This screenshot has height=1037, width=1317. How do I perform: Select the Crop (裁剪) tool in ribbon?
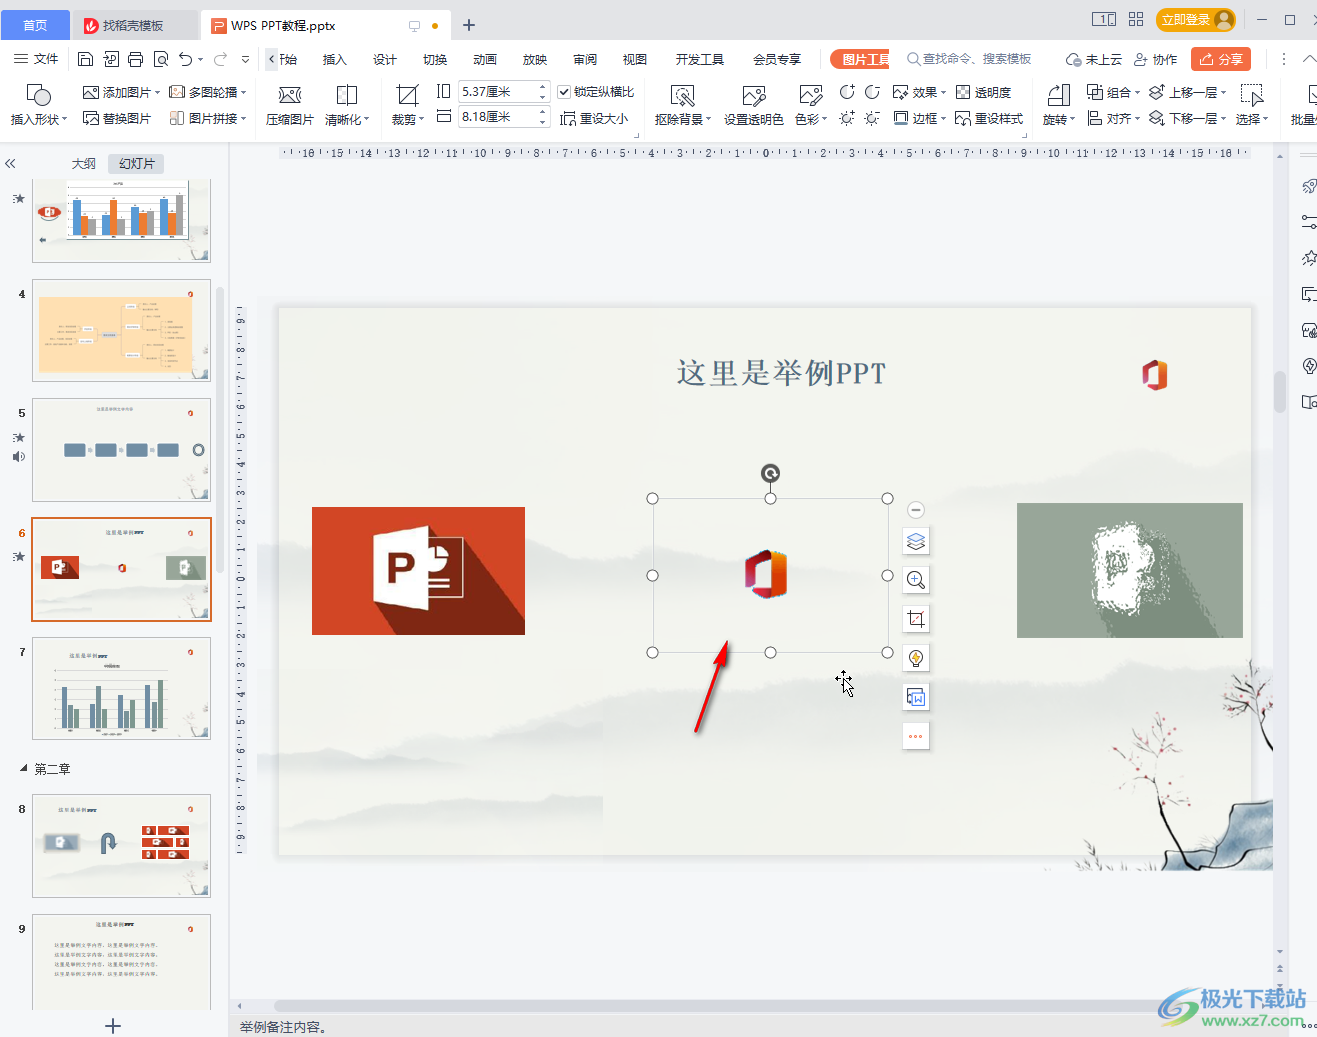(x=407, y=96)
